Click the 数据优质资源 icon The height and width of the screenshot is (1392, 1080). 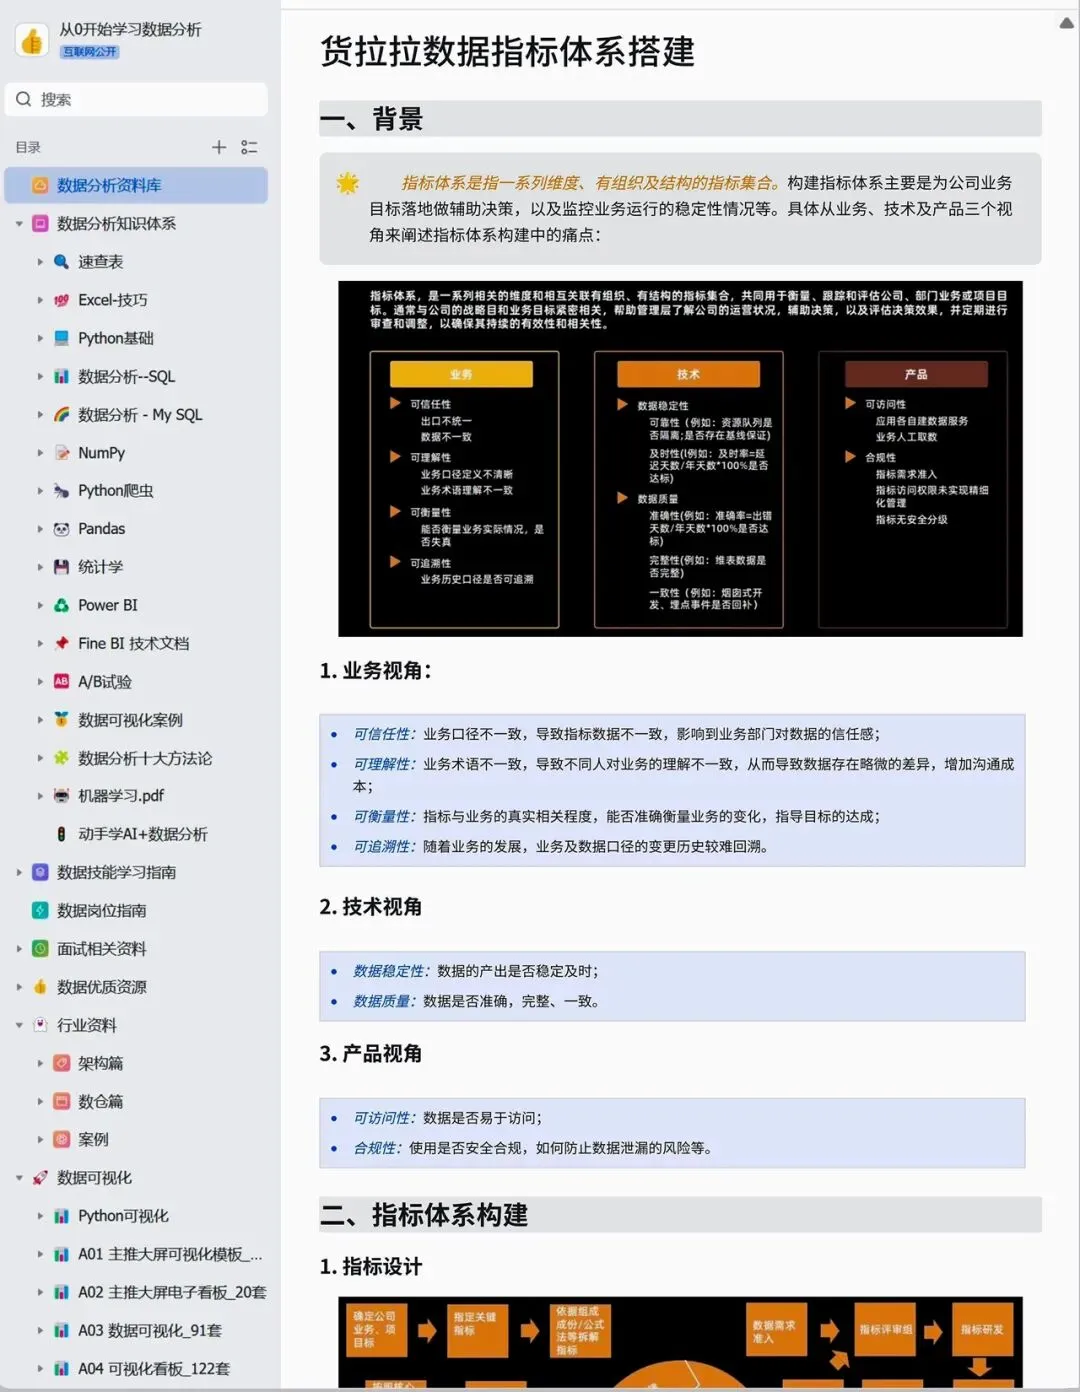pos(40,987)
